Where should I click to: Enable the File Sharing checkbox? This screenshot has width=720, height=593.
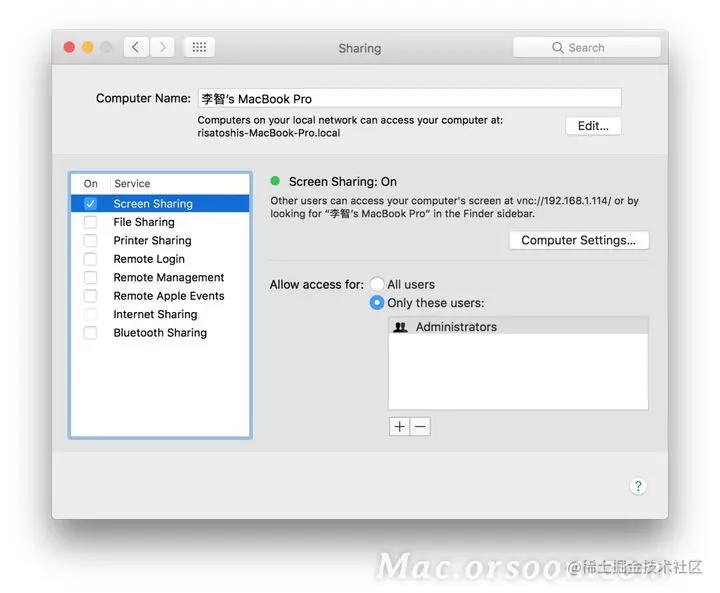pyautogui.click(x=90, y=222)
